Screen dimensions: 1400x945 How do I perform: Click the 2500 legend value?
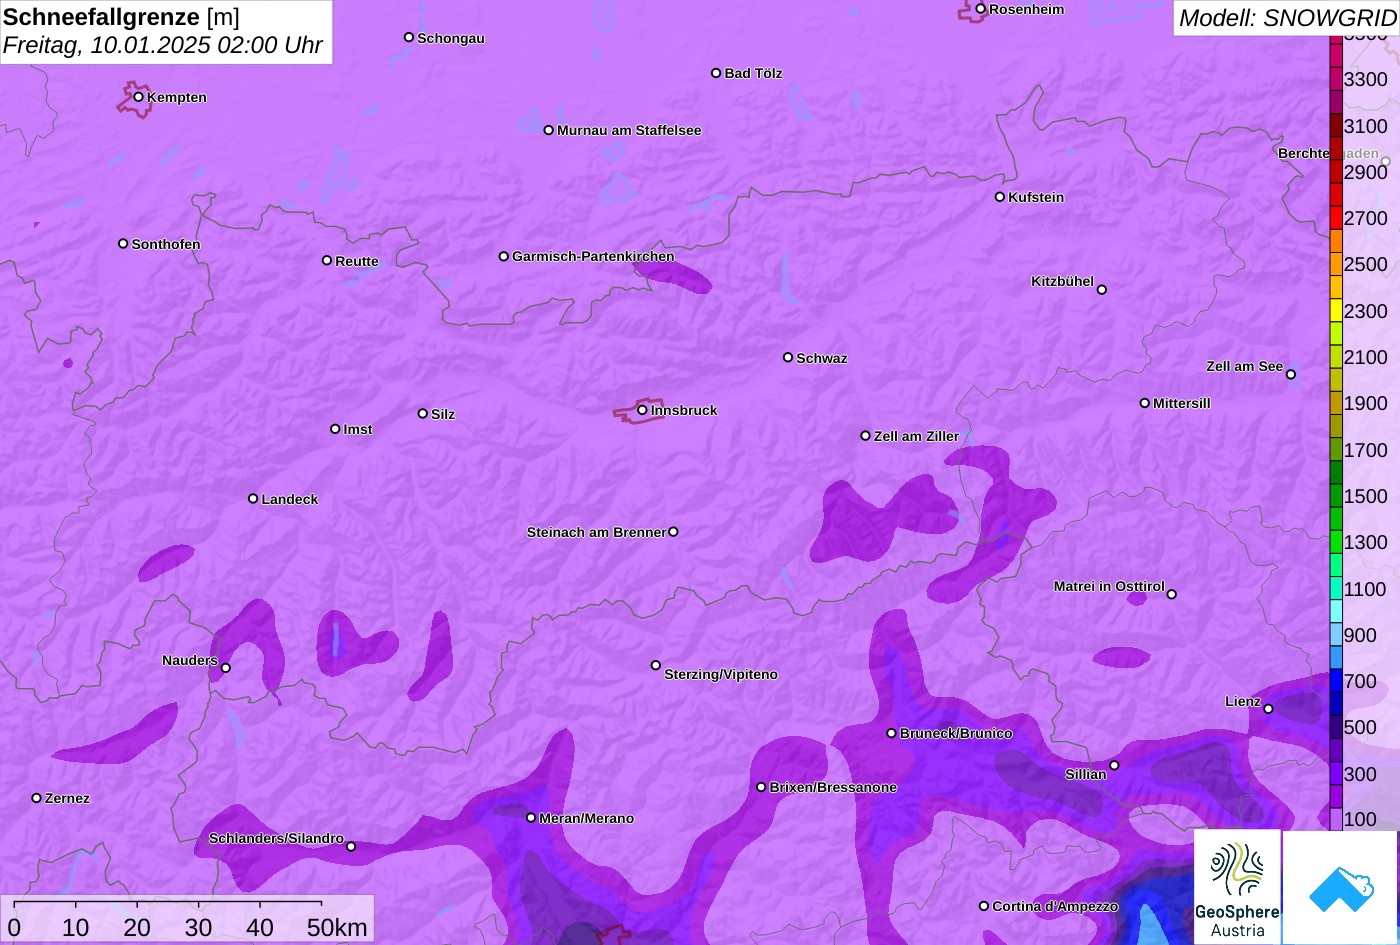1366,265
